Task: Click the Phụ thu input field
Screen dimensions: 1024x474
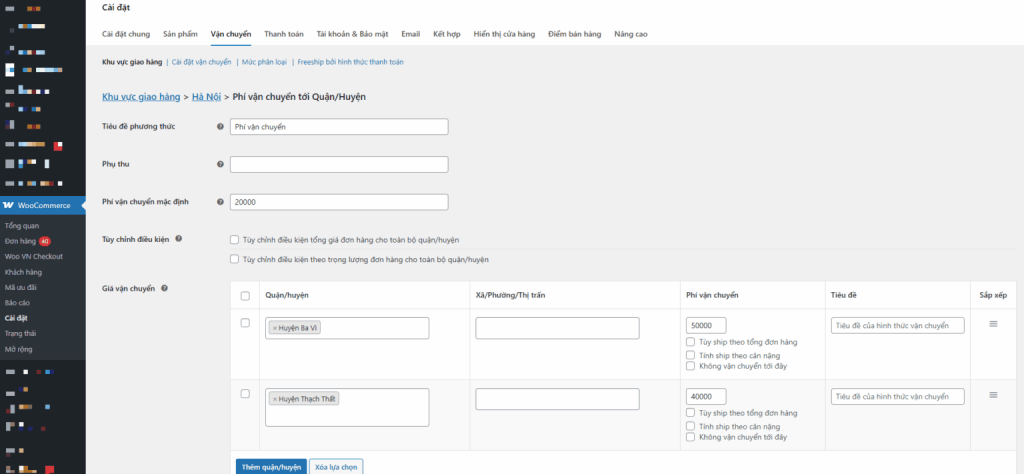Action: 339,164
